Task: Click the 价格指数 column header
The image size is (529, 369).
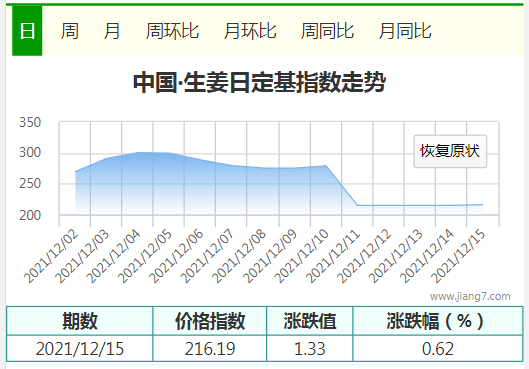Action: 210,321
